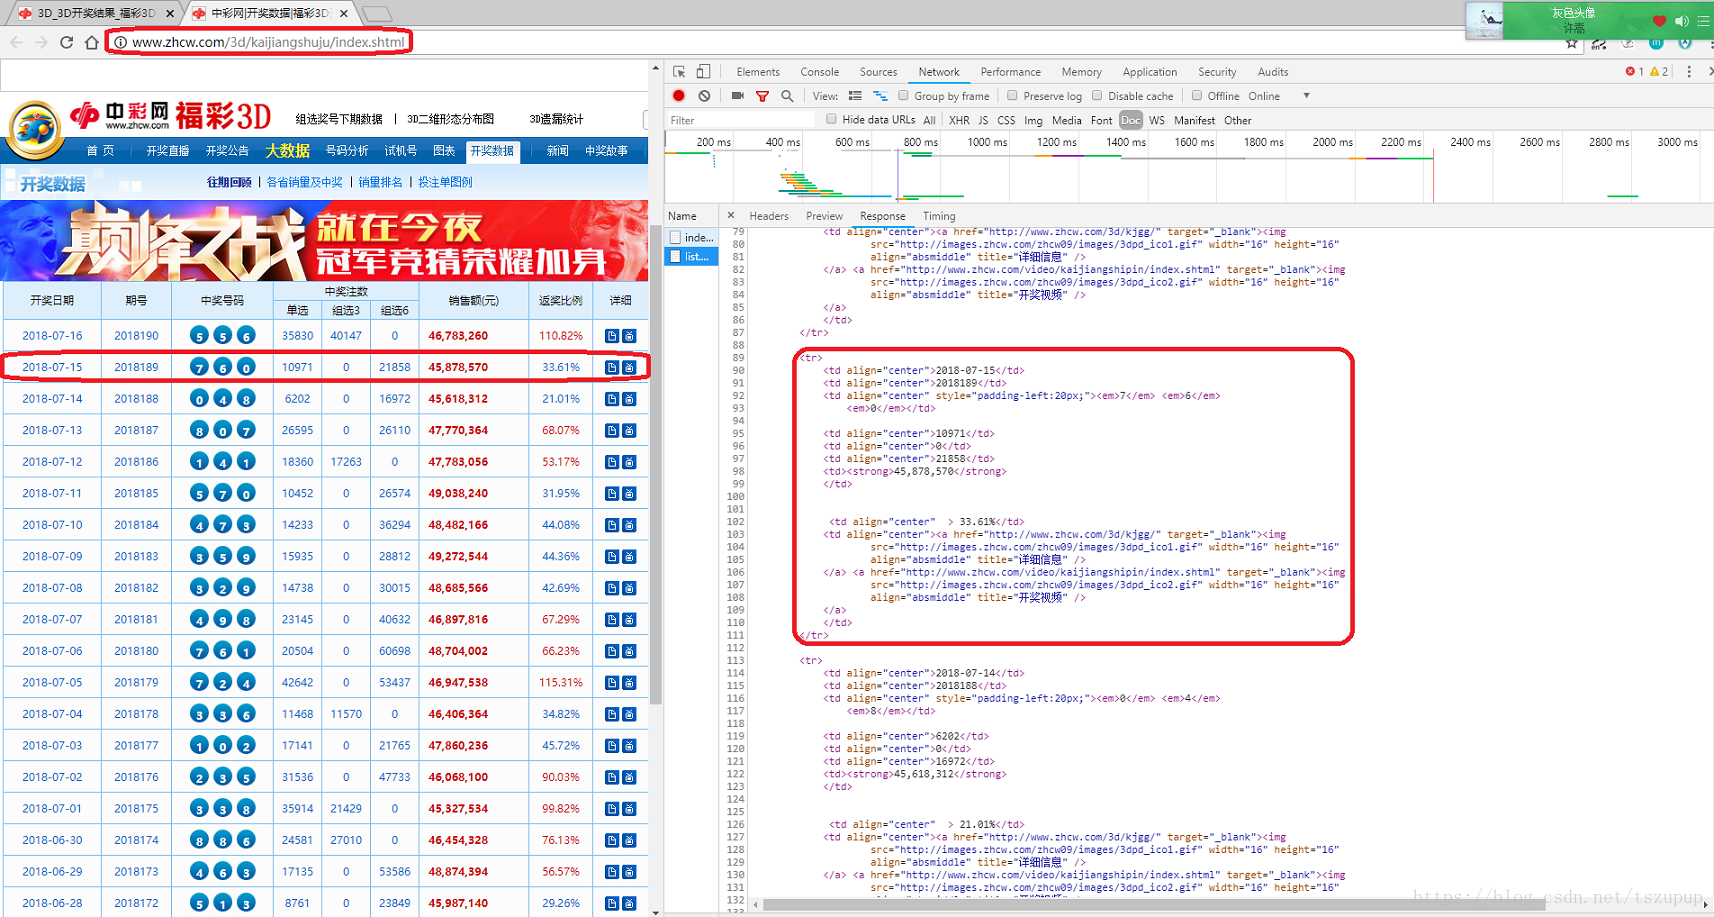
Task: Open the 3D遗漏统计 link
Action: pyautogui.click(x=556, y=119)
